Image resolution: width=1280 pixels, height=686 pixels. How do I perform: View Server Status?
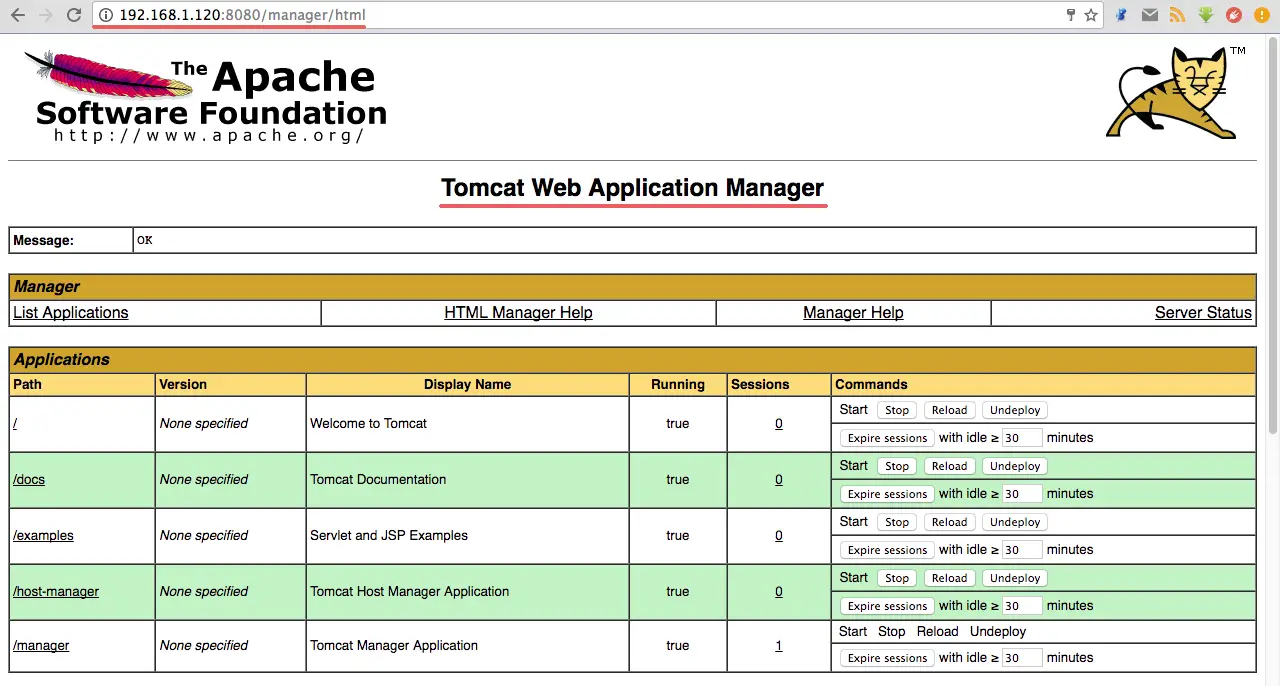(1203, 313)
